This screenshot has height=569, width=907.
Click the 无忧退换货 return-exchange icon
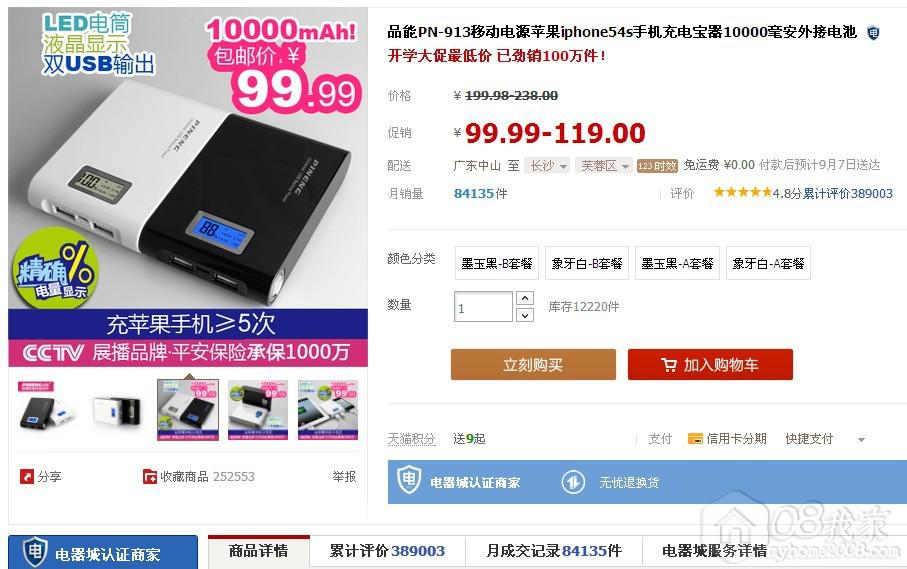[x=573, y=482]
